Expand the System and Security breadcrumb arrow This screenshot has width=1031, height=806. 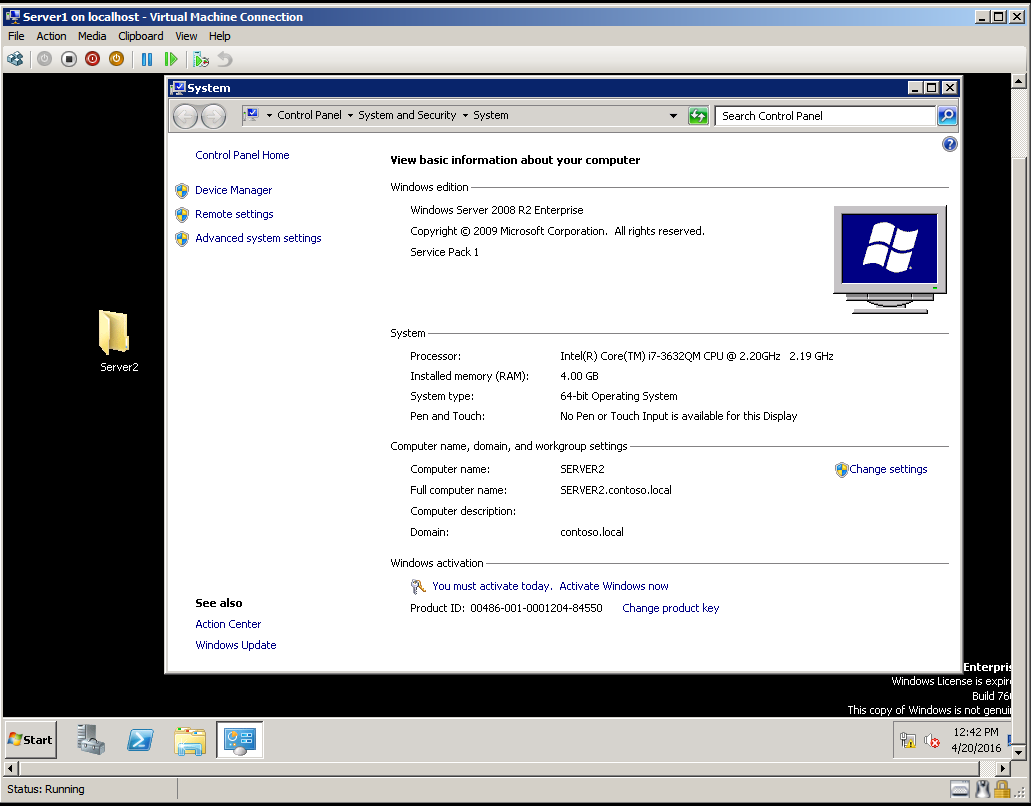click(465, 116)
